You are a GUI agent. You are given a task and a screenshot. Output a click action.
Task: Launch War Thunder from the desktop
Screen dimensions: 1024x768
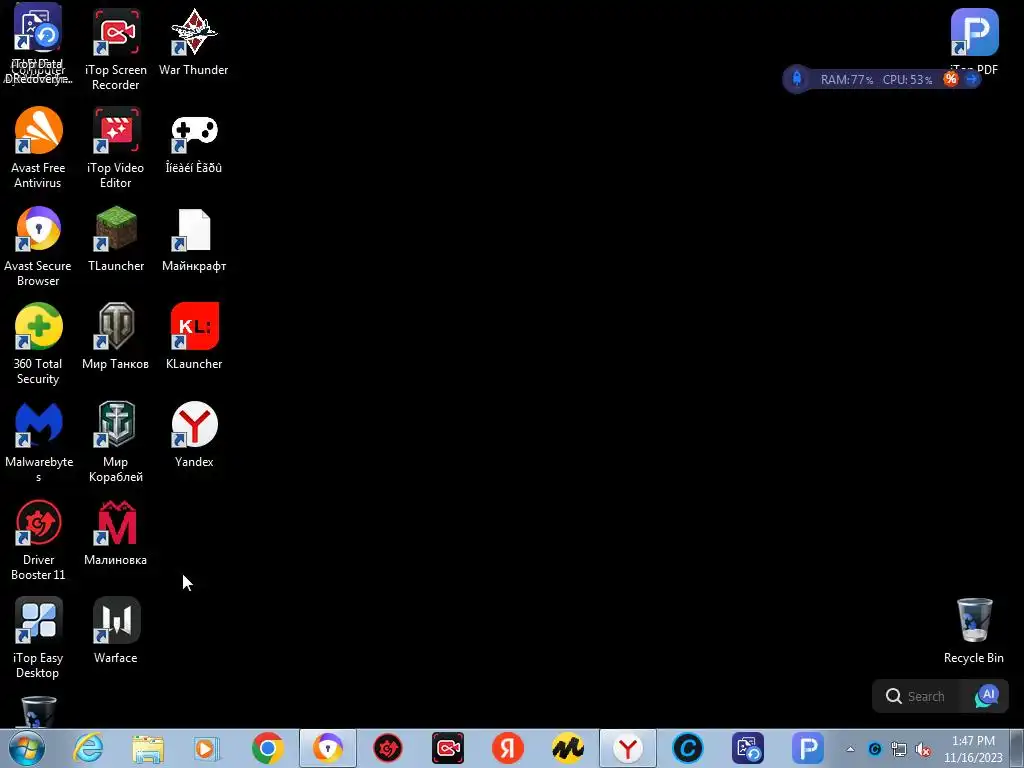(x=193, y=42)
